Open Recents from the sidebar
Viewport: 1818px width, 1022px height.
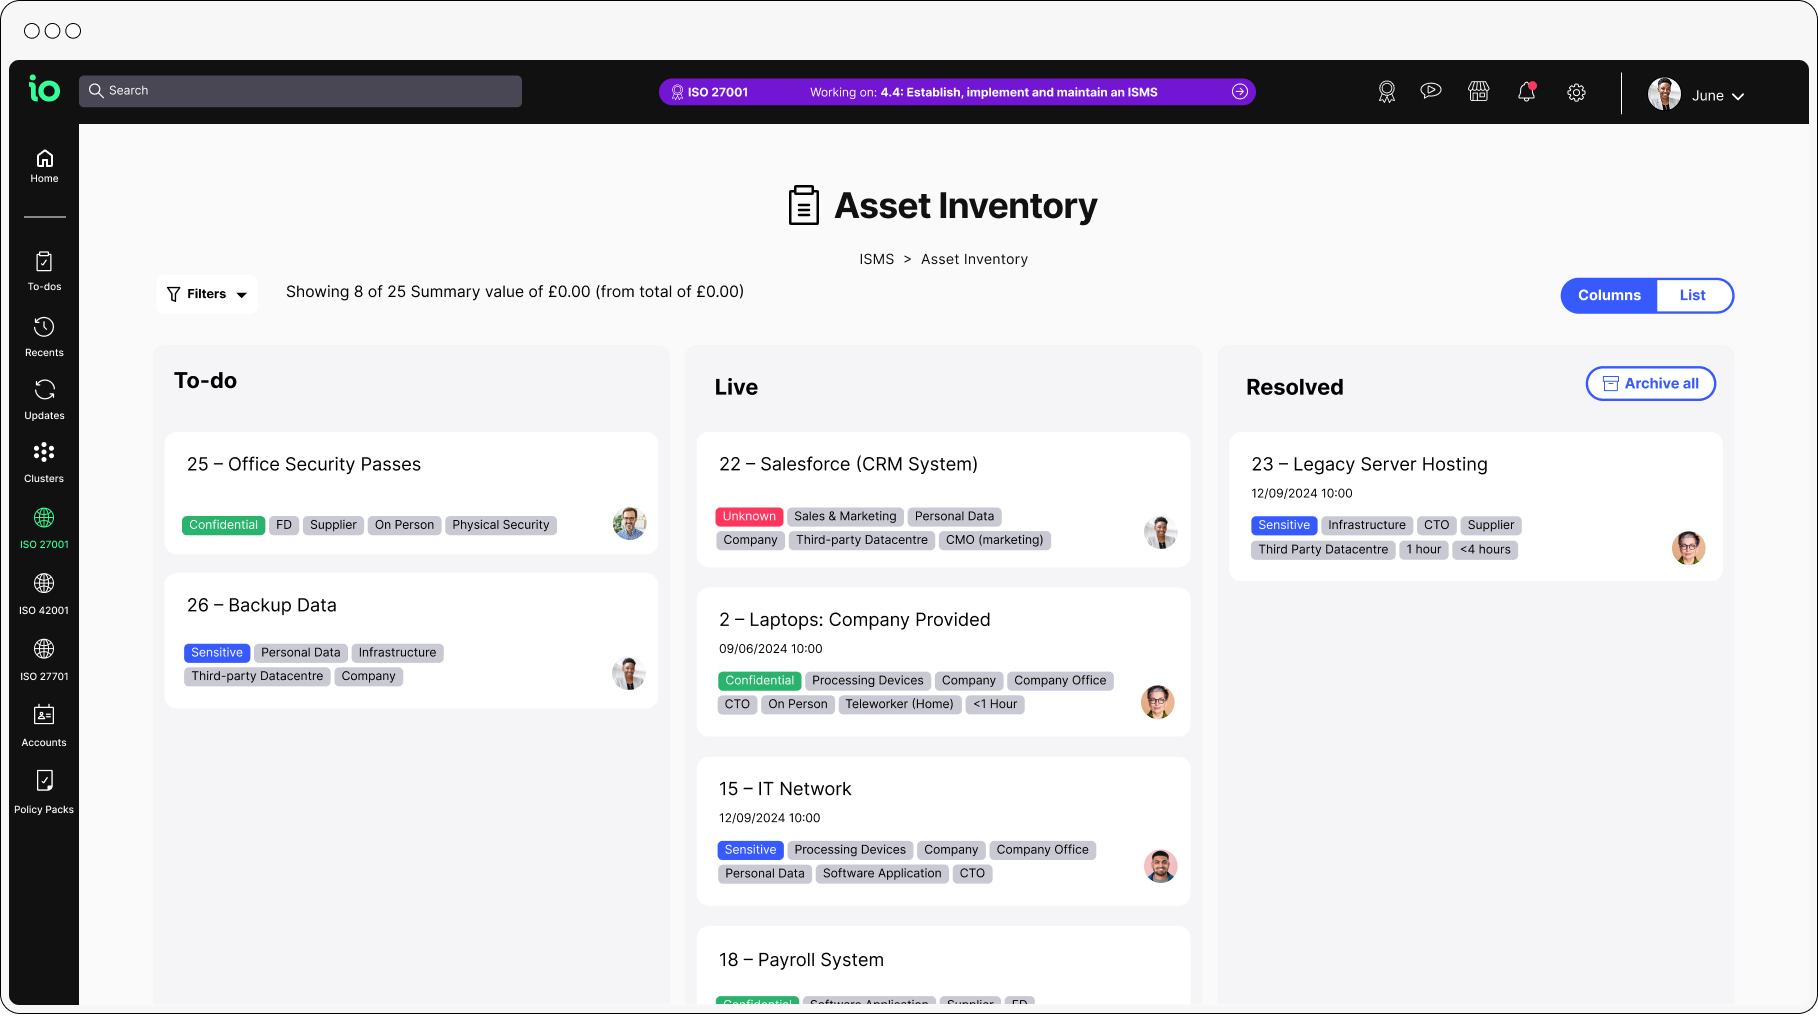coord(44,333)
